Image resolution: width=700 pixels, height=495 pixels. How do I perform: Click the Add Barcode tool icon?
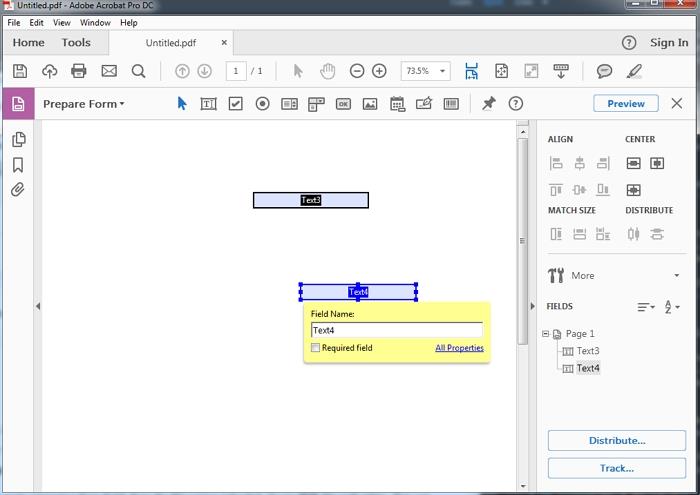pyautogui.click(x=451, y=104)
